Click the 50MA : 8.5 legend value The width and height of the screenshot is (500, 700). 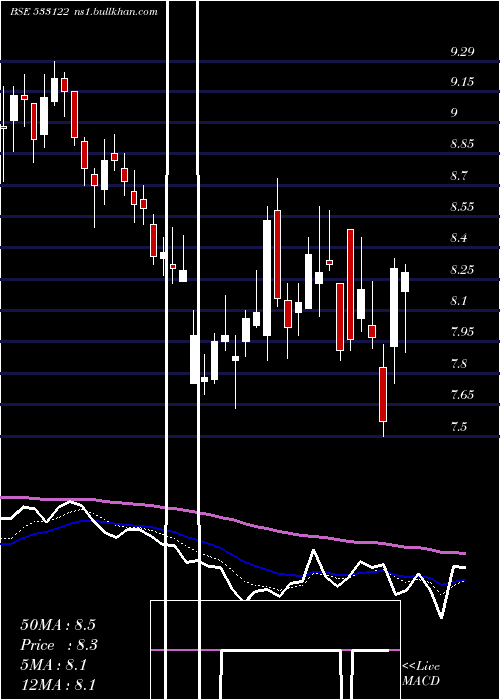pos(58,624)
